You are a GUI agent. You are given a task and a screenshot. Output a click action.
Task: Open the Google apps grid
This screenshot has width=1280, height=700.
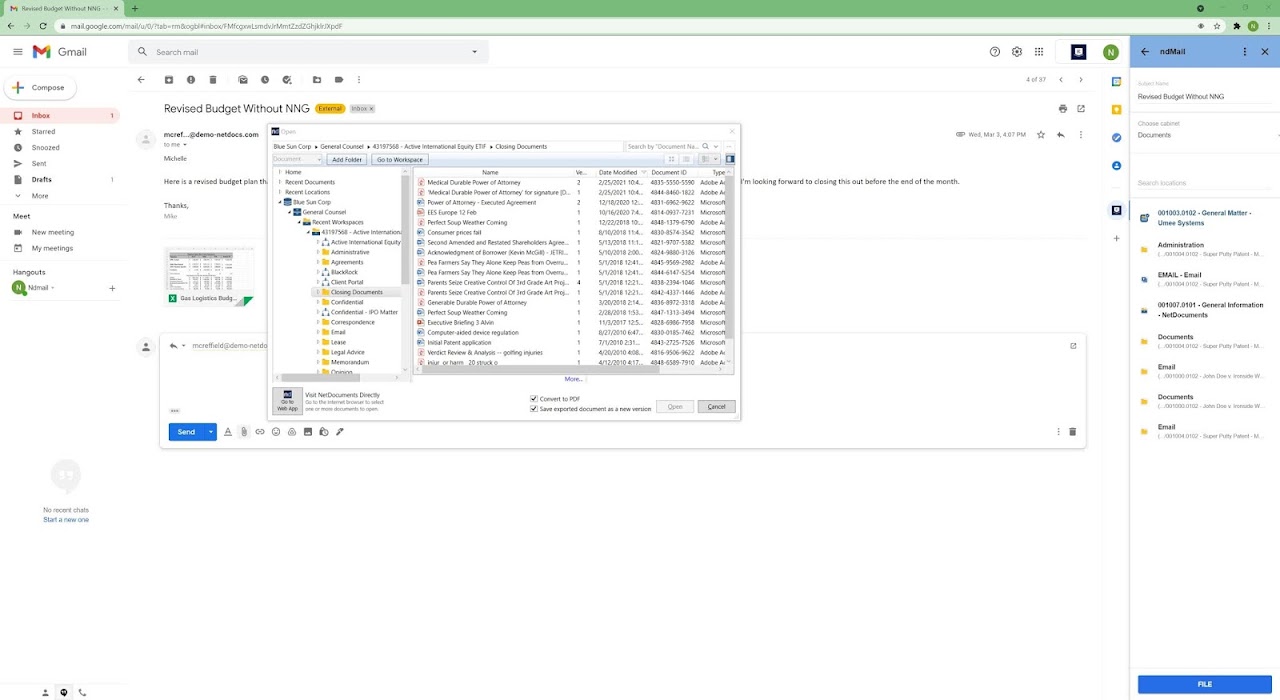[1039, 52]
